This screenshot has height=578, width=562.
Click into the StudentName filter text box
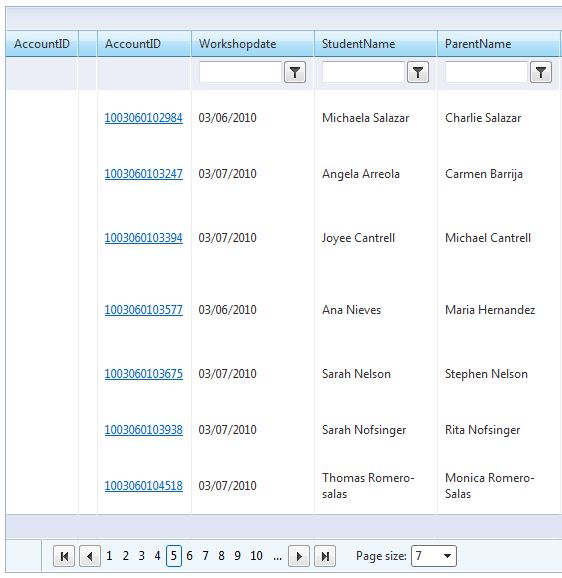[363, 72]
